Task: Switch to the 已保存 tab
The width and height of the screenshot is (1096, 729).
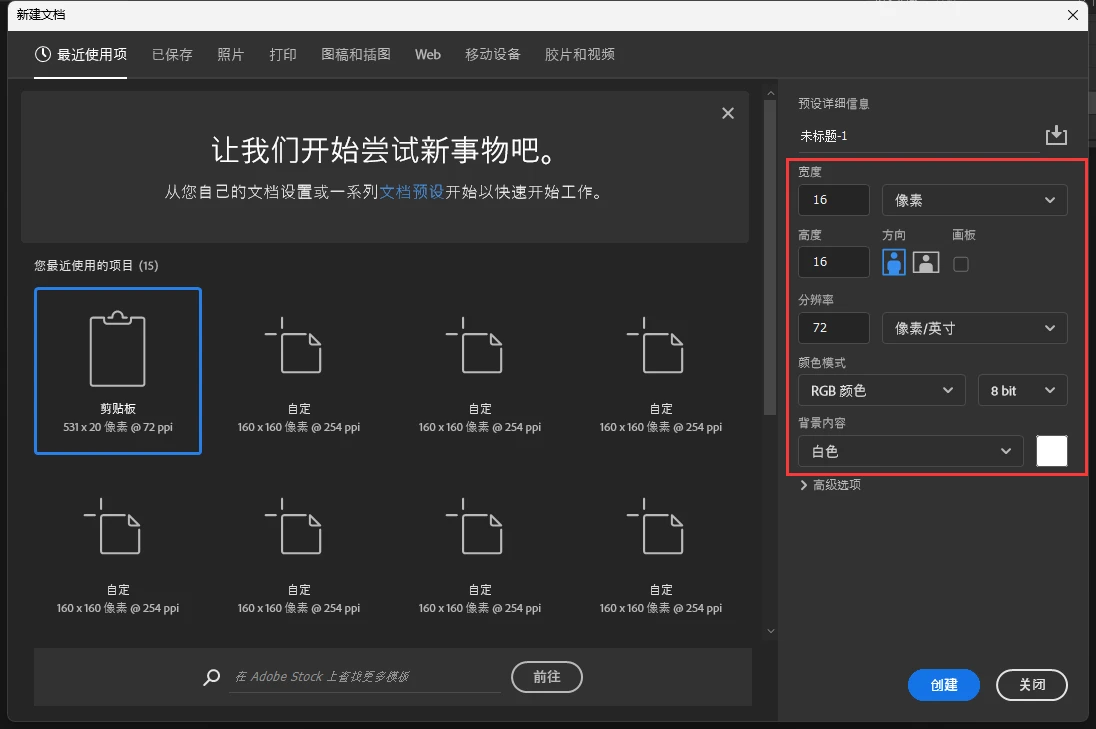Action: 172,55
